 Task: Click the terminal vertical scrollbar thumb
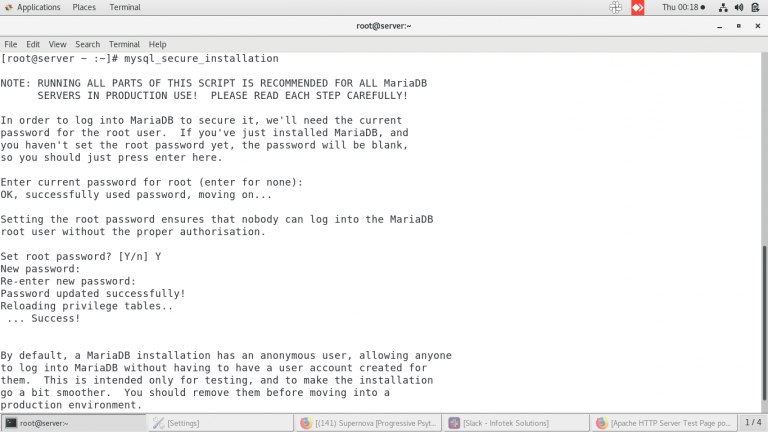pos(765,323)
